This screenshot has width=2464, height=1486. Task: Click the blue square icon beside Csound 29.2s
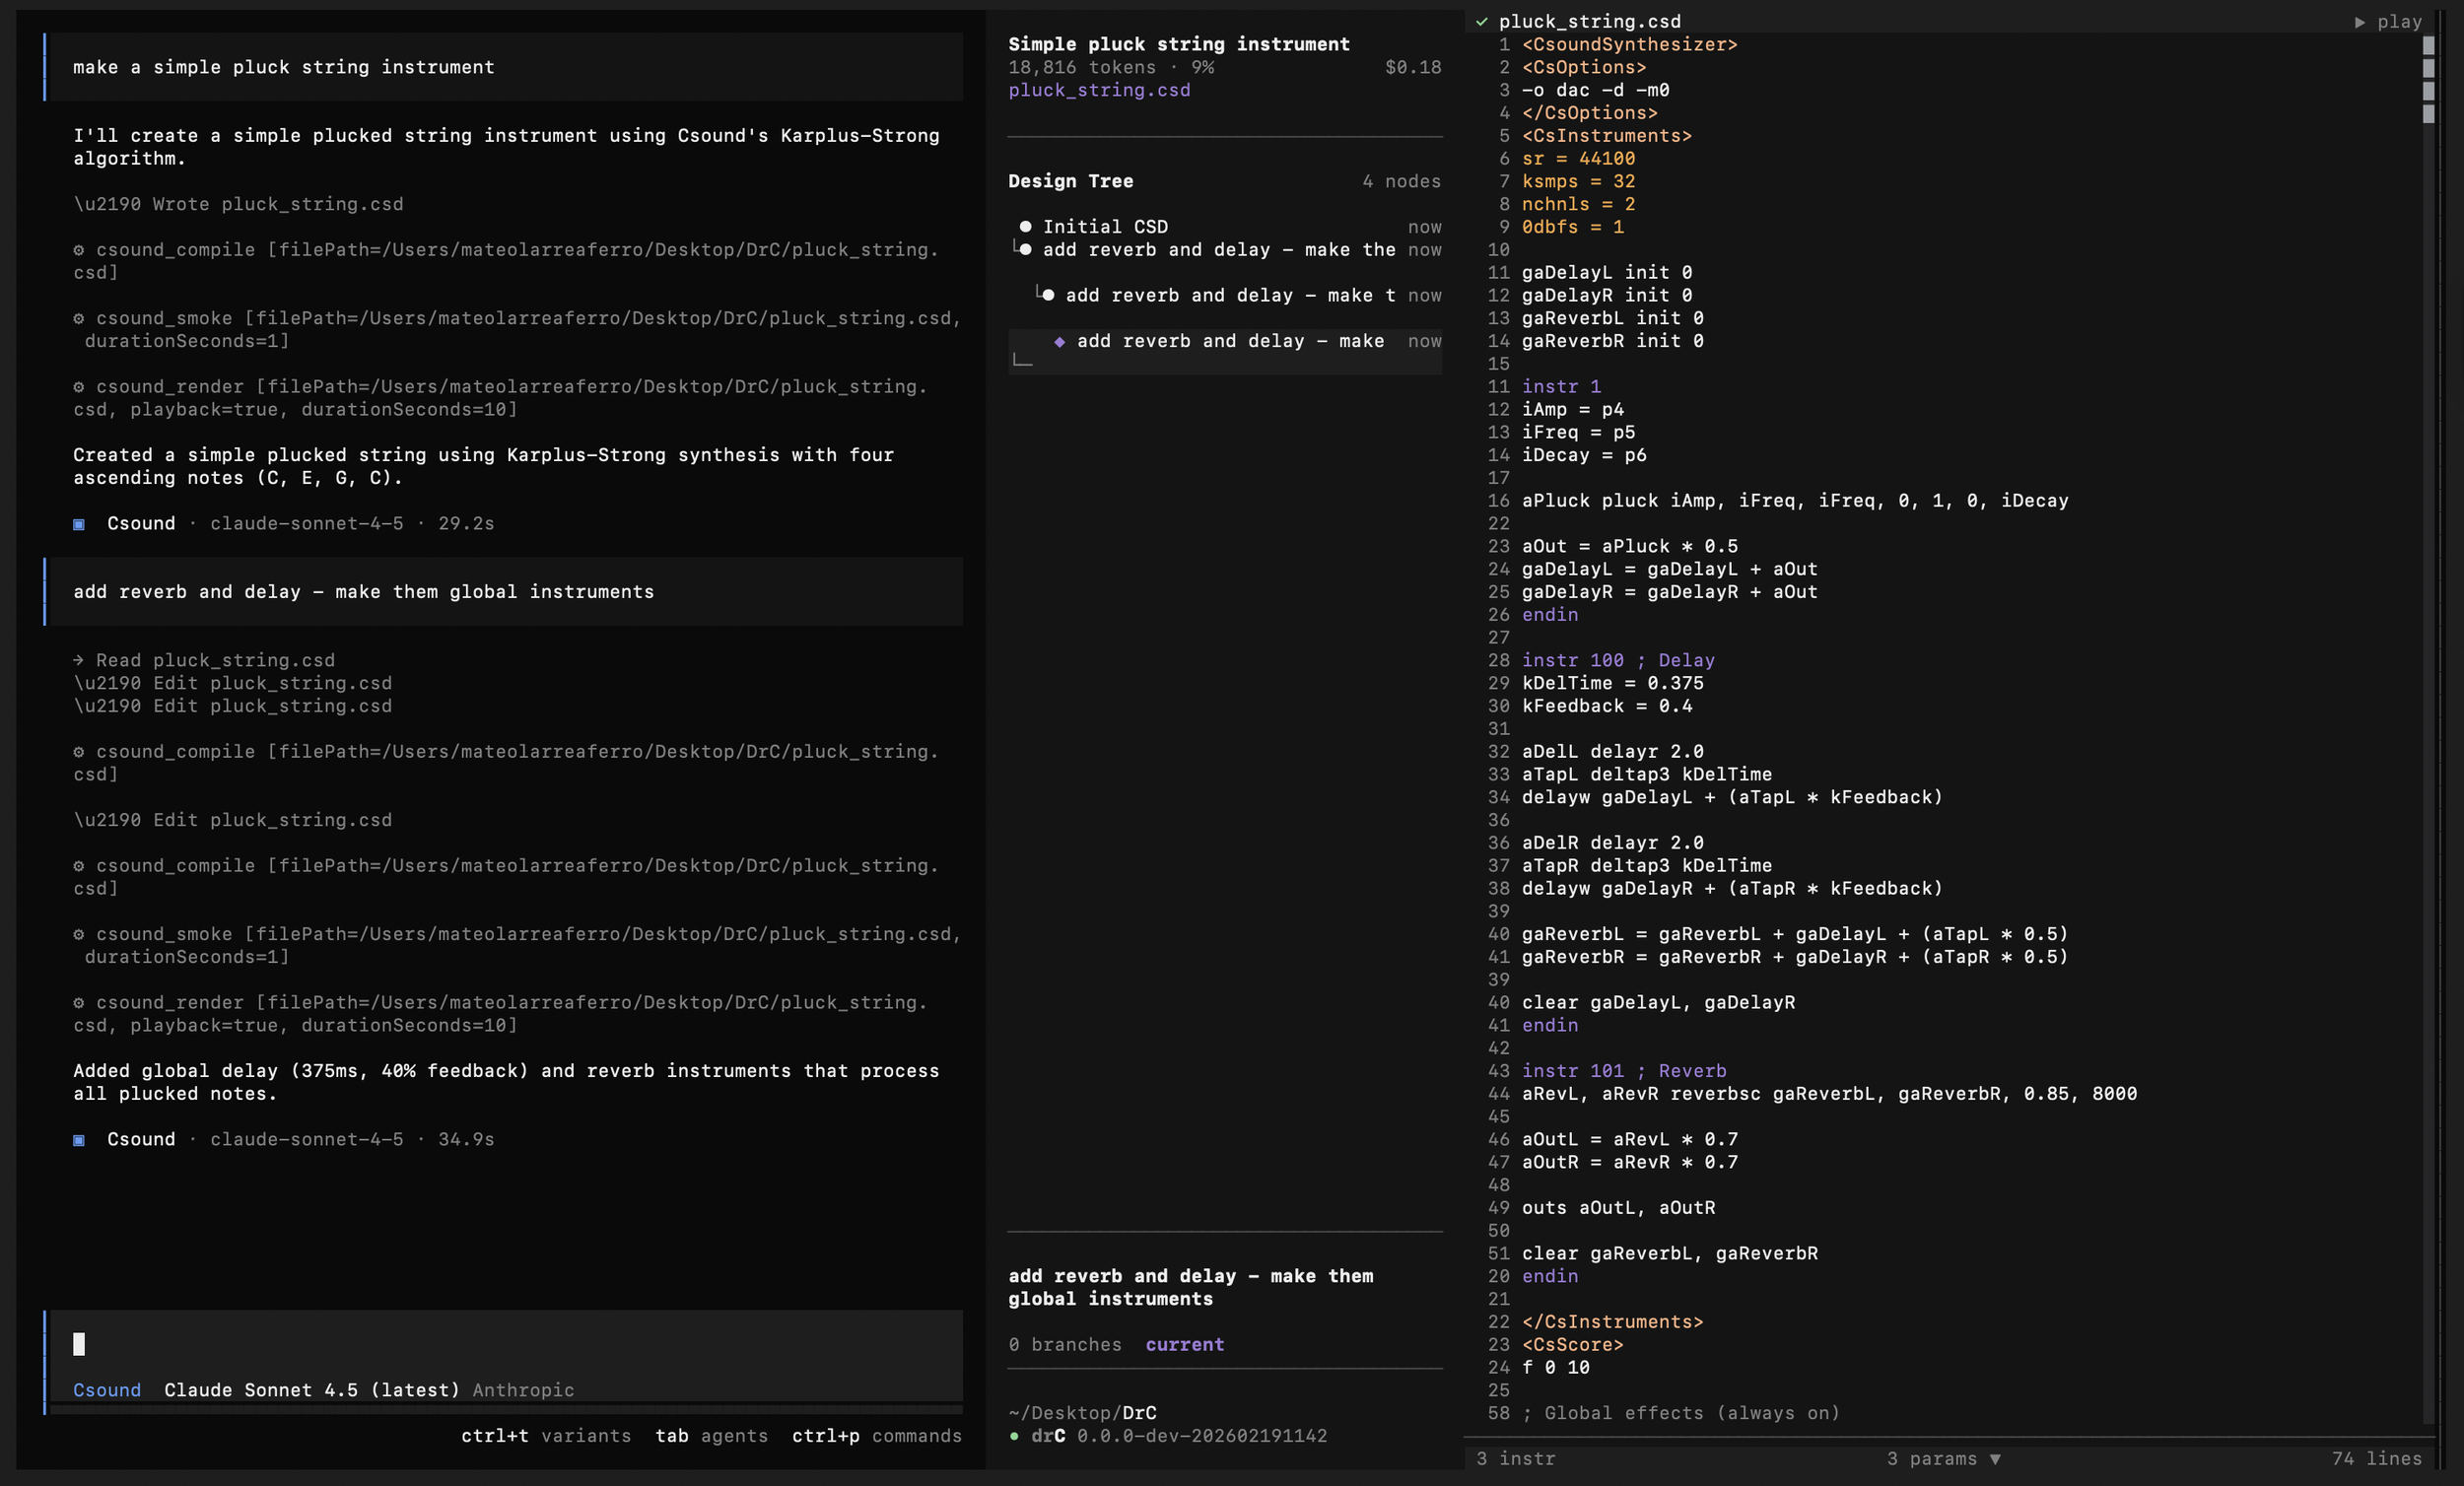(x=79, y=524)
